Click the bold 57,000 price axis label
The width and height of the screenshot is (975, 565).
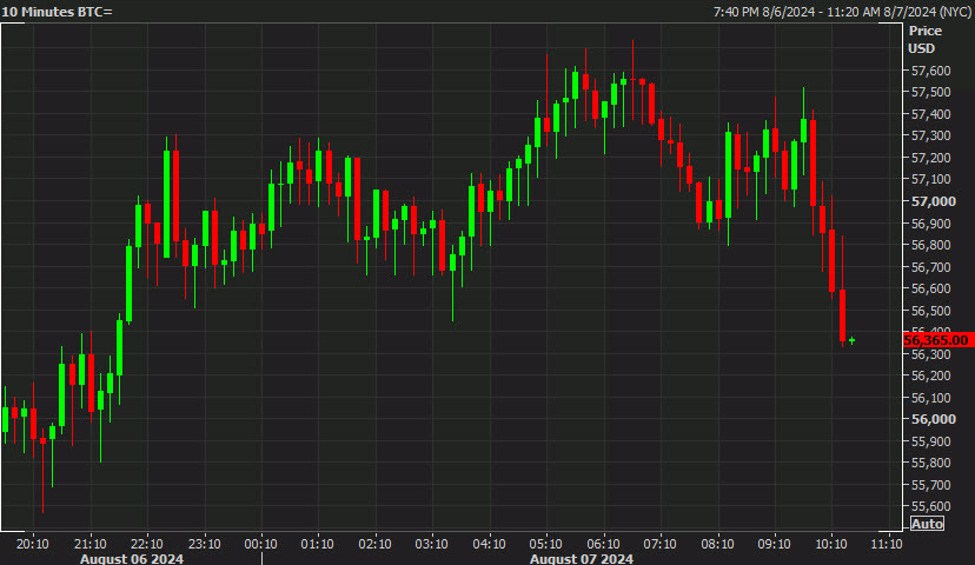click(x=930, y=201)
